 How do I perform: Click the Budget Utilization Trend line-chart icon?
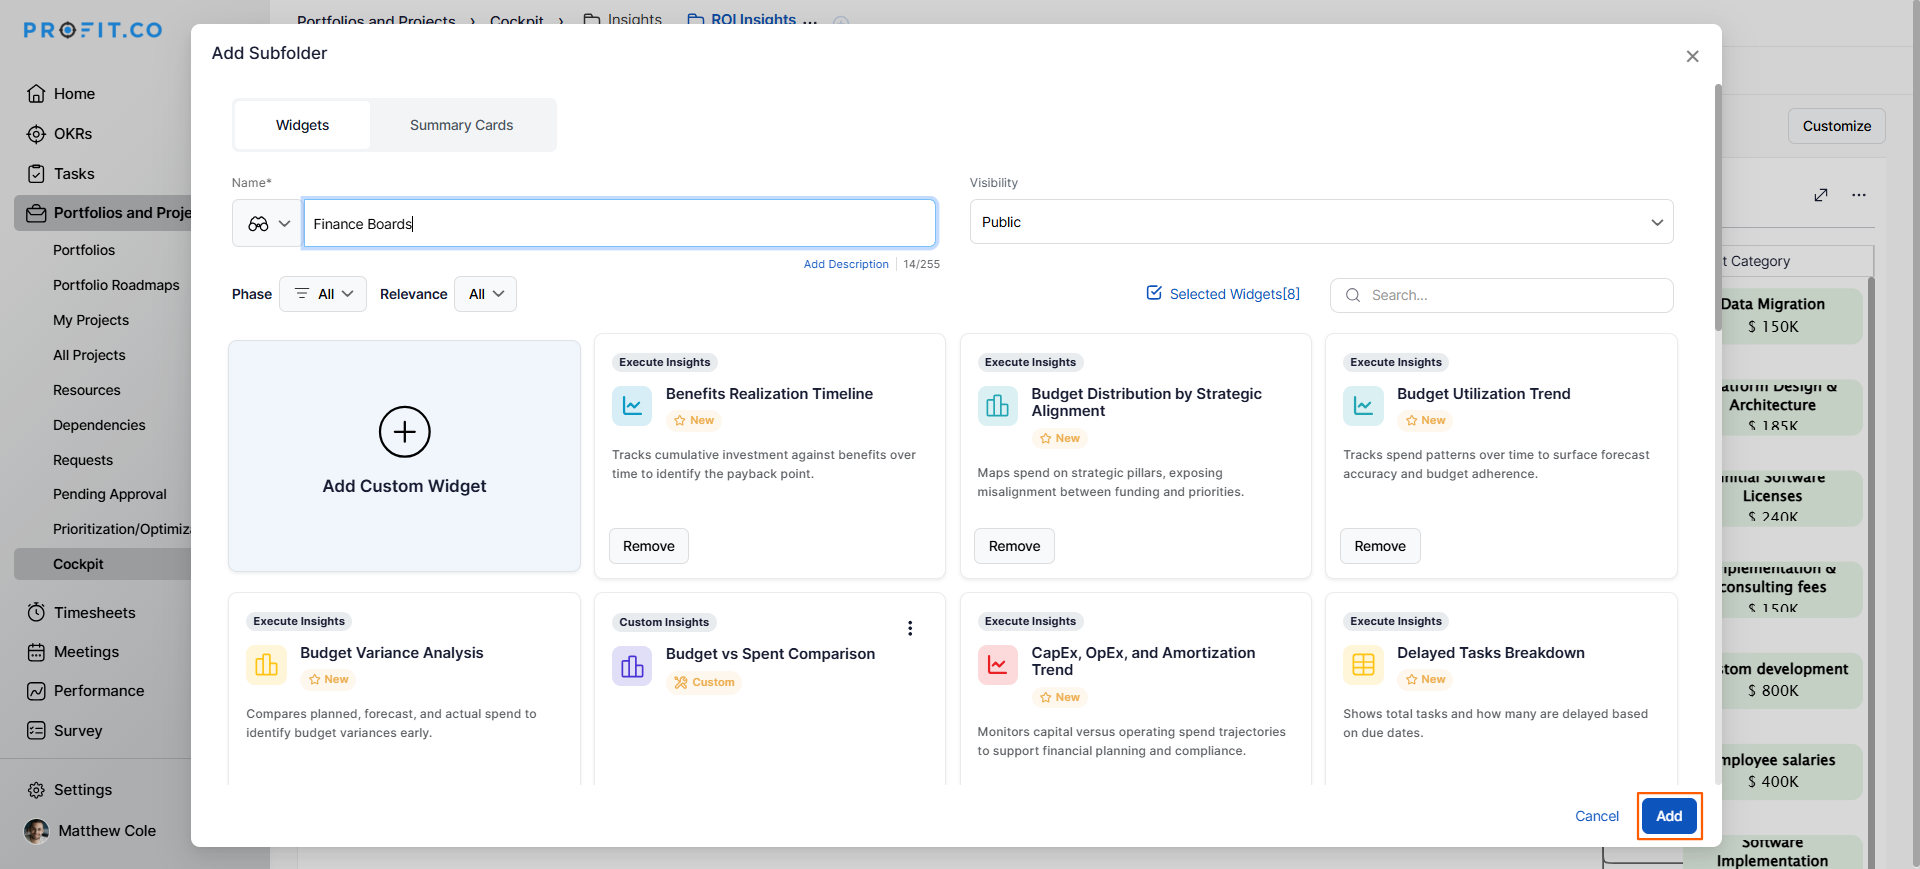(1363, 406)
